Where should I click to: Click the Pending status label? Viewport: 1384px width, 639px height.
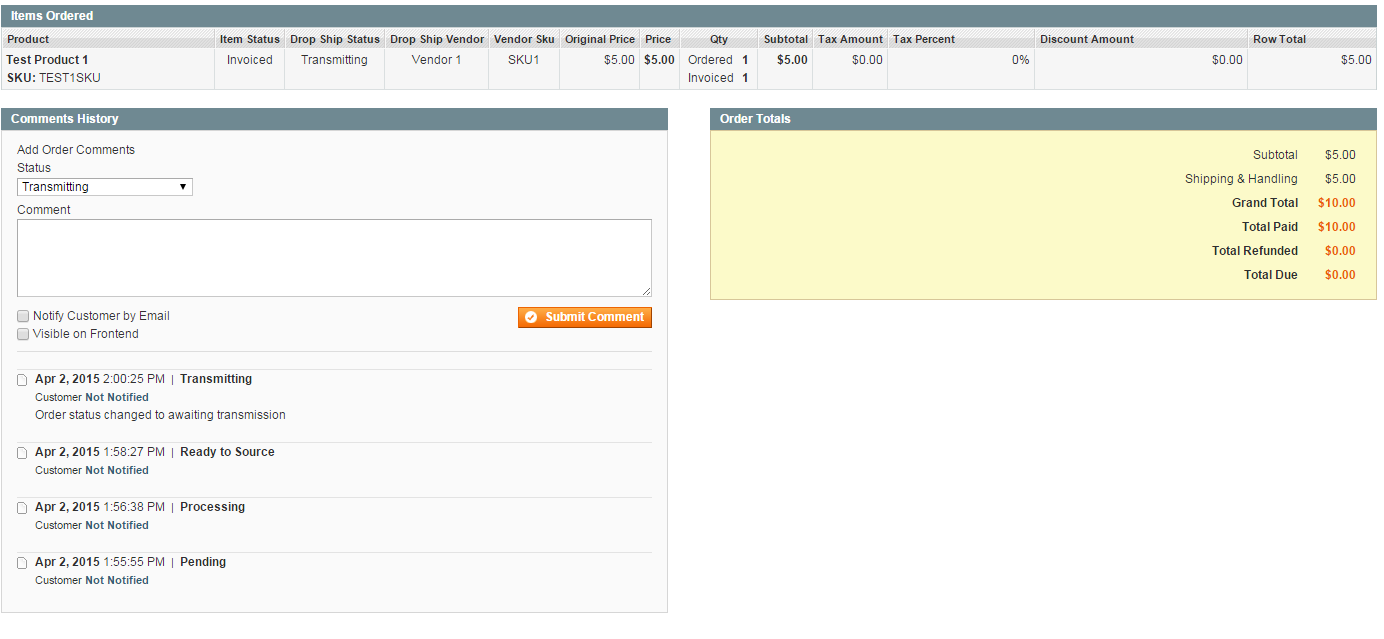[203, 562]
